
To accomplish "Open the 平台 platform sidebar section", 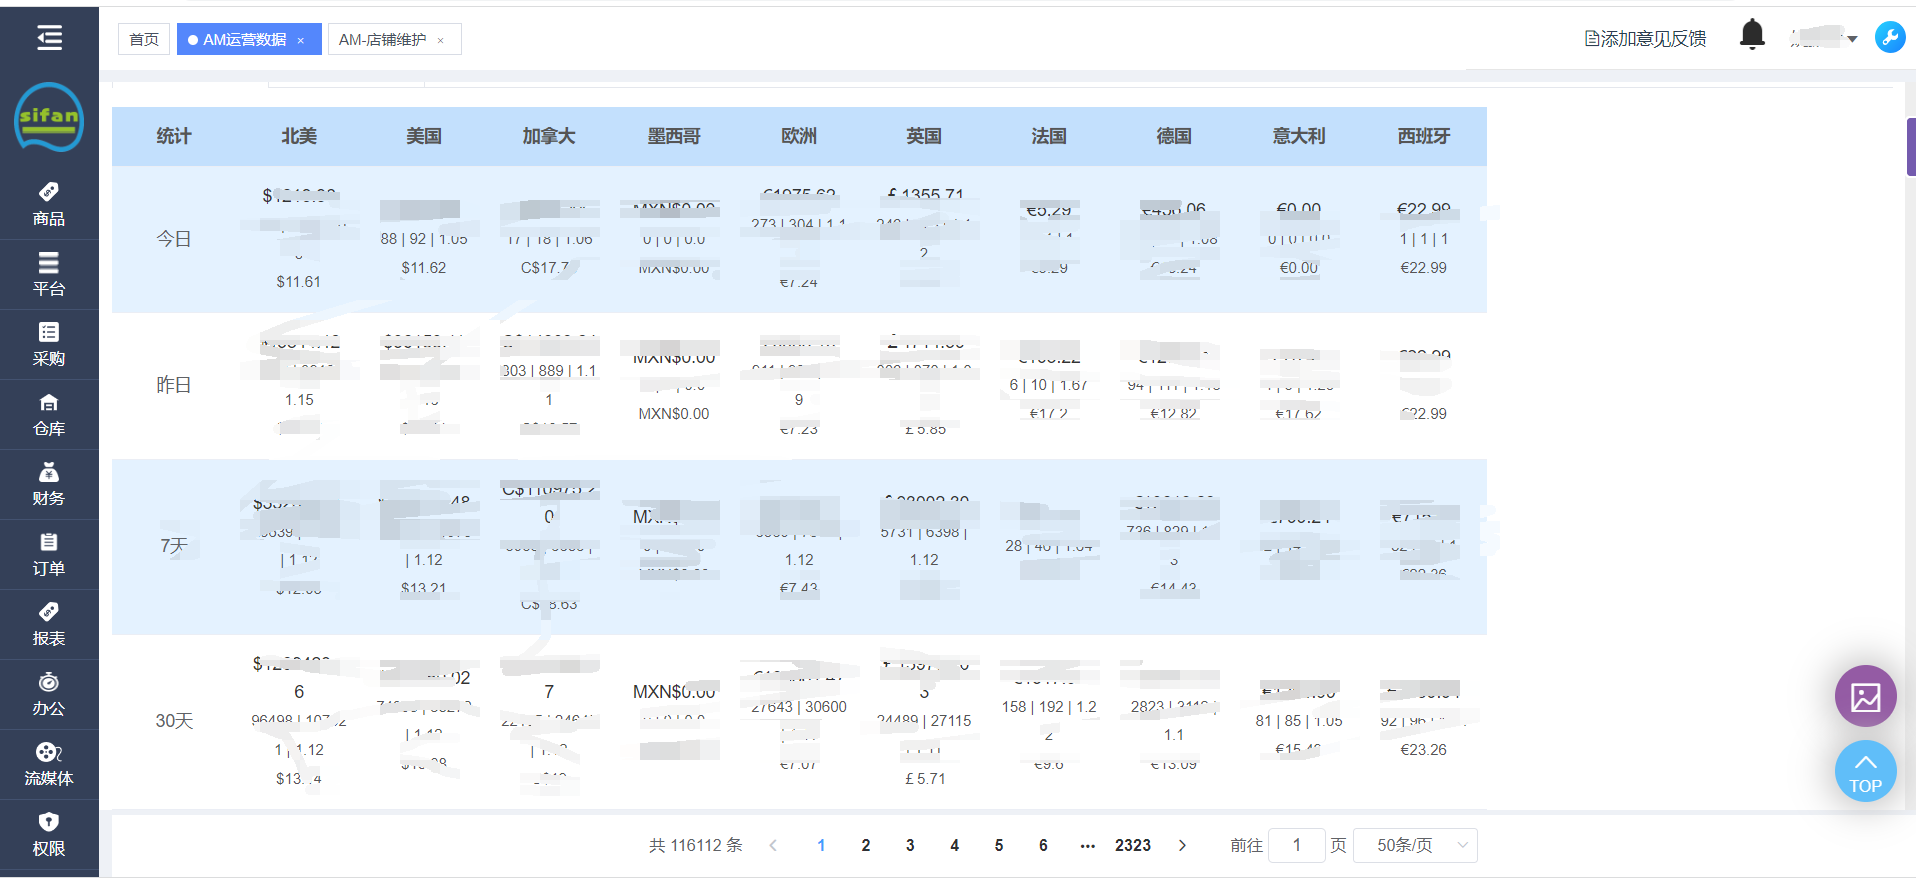I will coord(49,274).
